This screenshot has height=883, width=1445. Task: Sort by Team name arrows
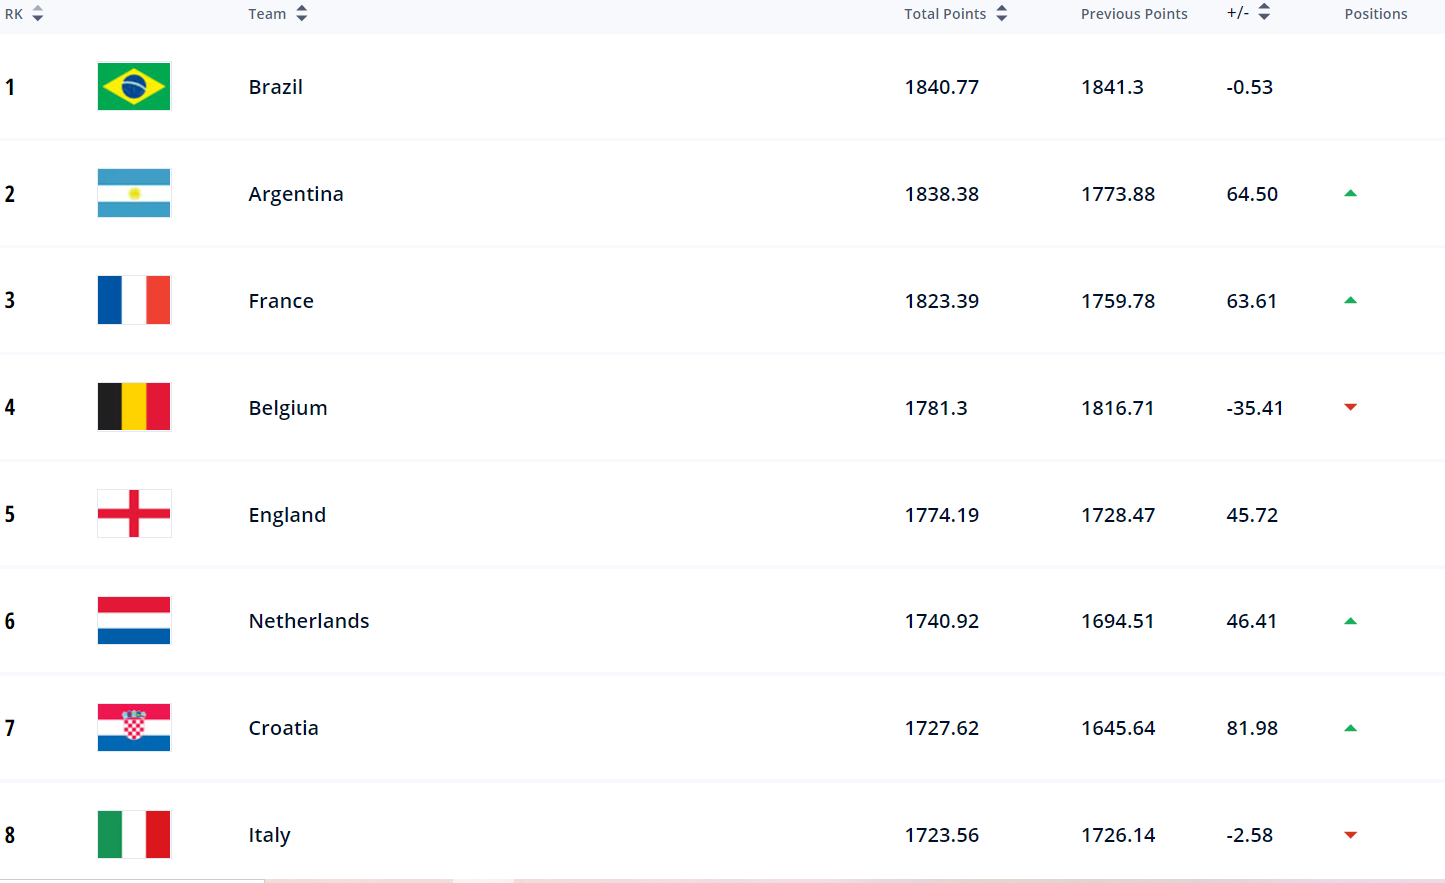tap(301, 14)
